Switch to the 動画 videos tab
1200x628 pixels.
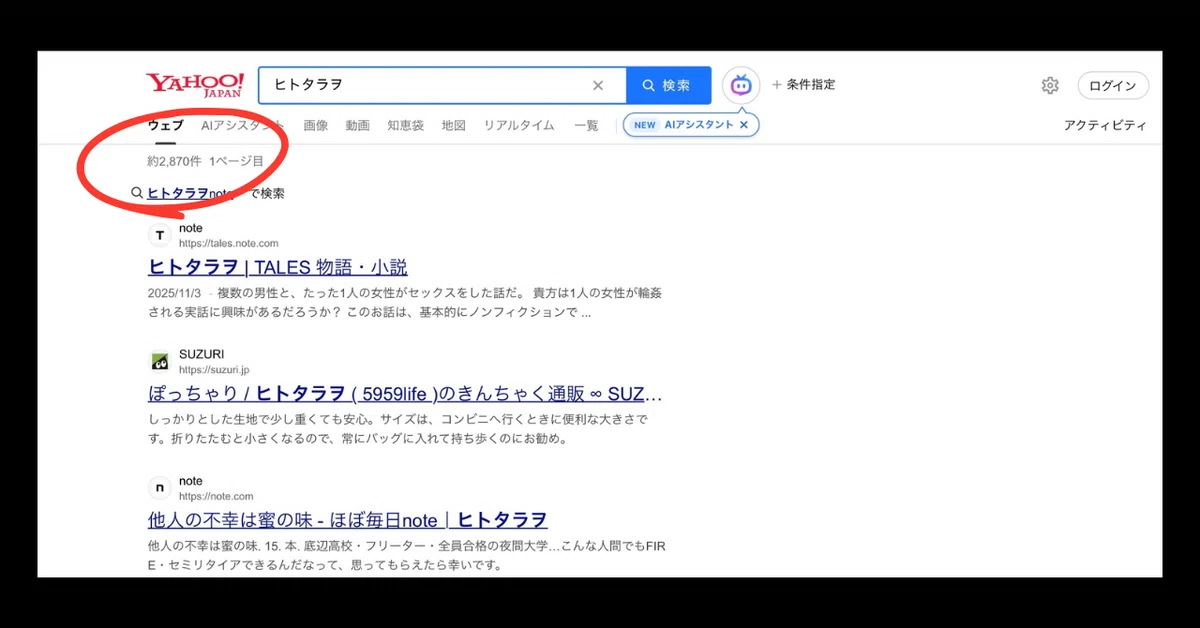pos(358,126)
